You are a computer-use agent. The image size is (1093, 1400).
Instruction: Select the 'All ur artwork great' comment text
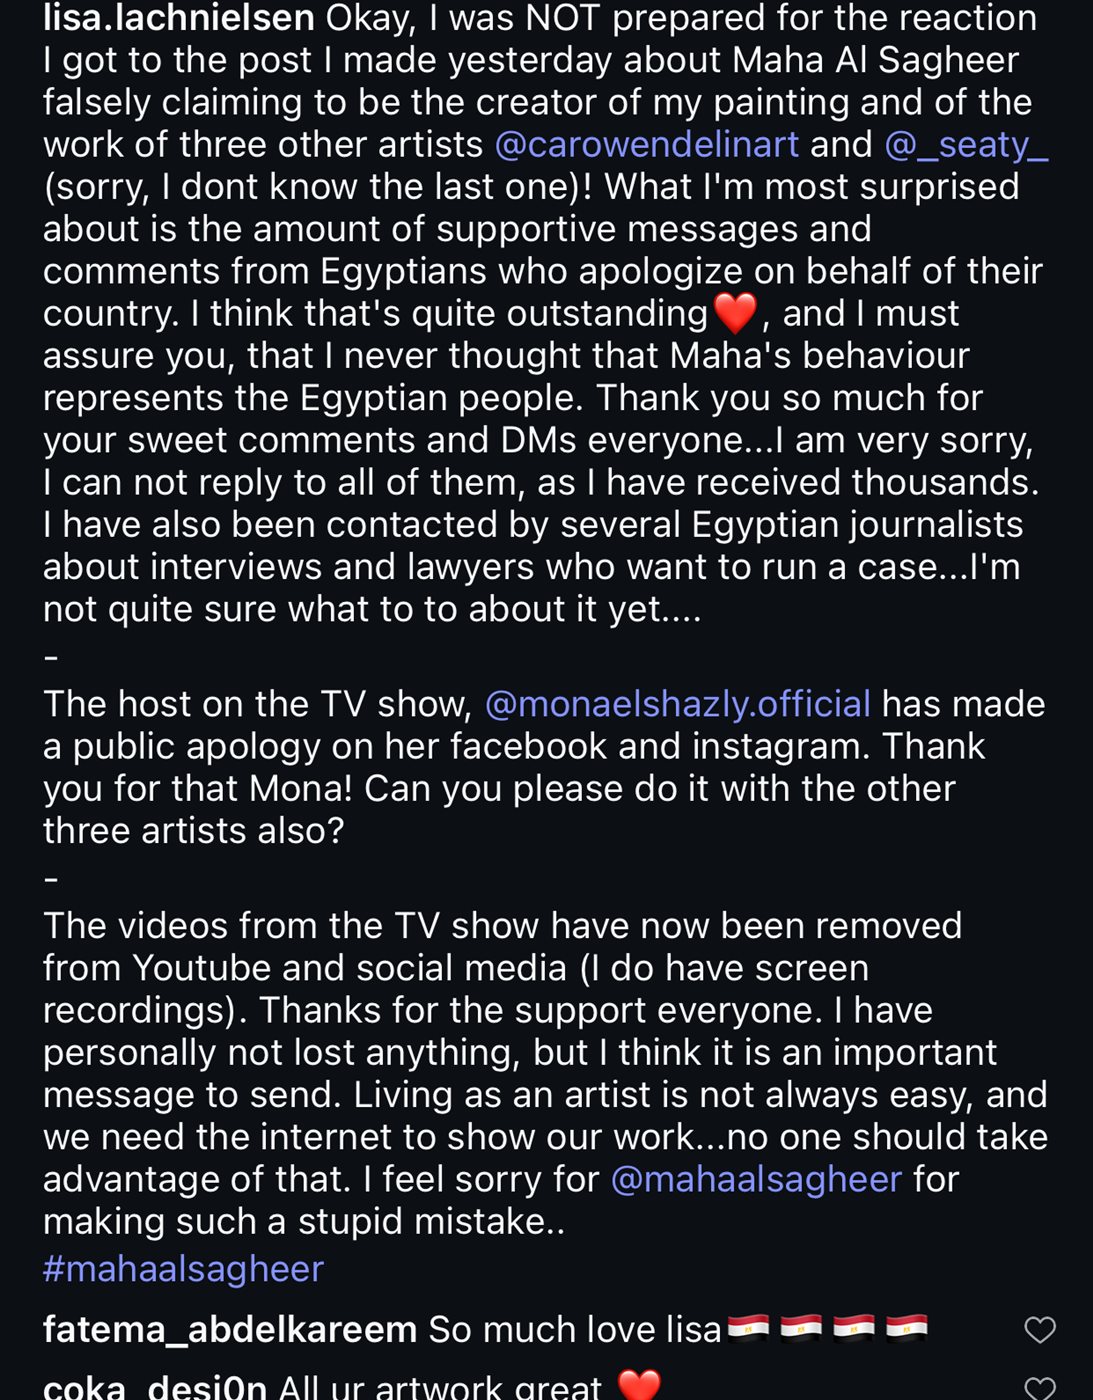tap(440, 1387)
